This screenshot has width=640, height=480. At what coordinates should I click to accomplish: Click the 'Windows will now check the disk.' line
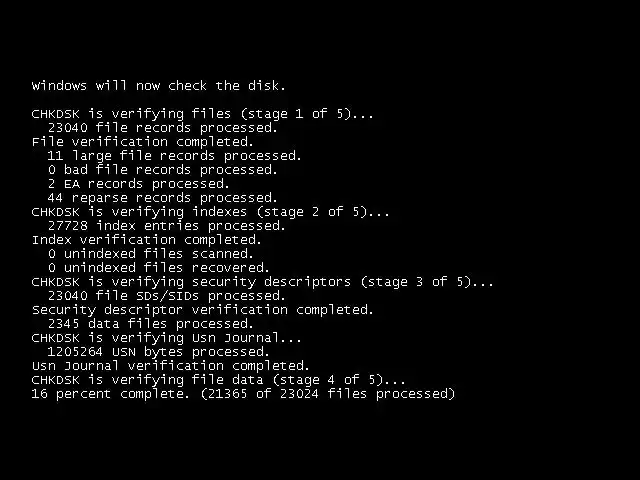click(158, 86)
